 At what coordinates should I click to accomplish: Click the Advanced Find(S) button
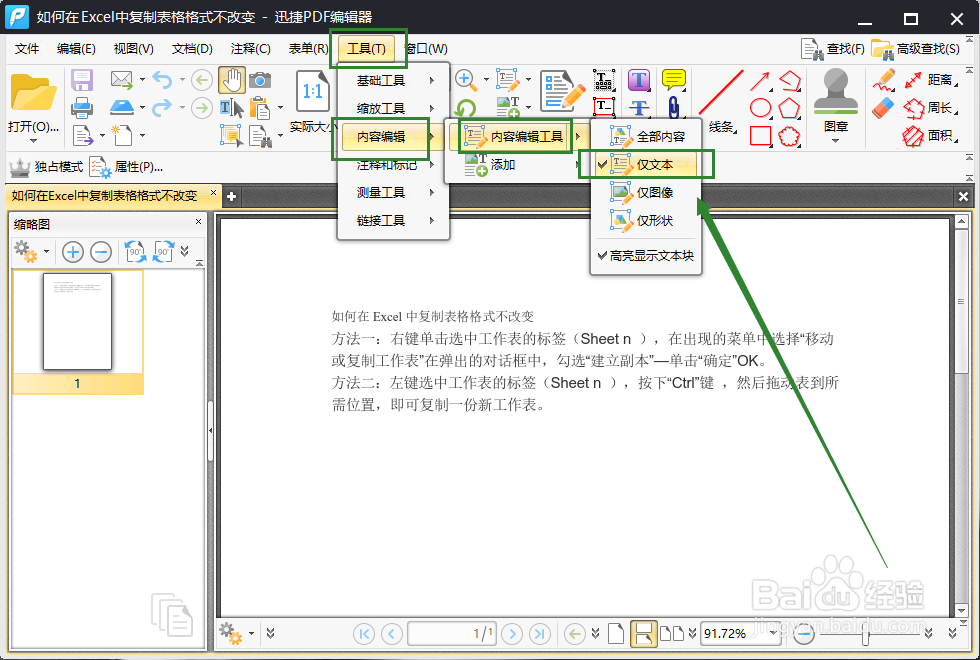point(916,49)
